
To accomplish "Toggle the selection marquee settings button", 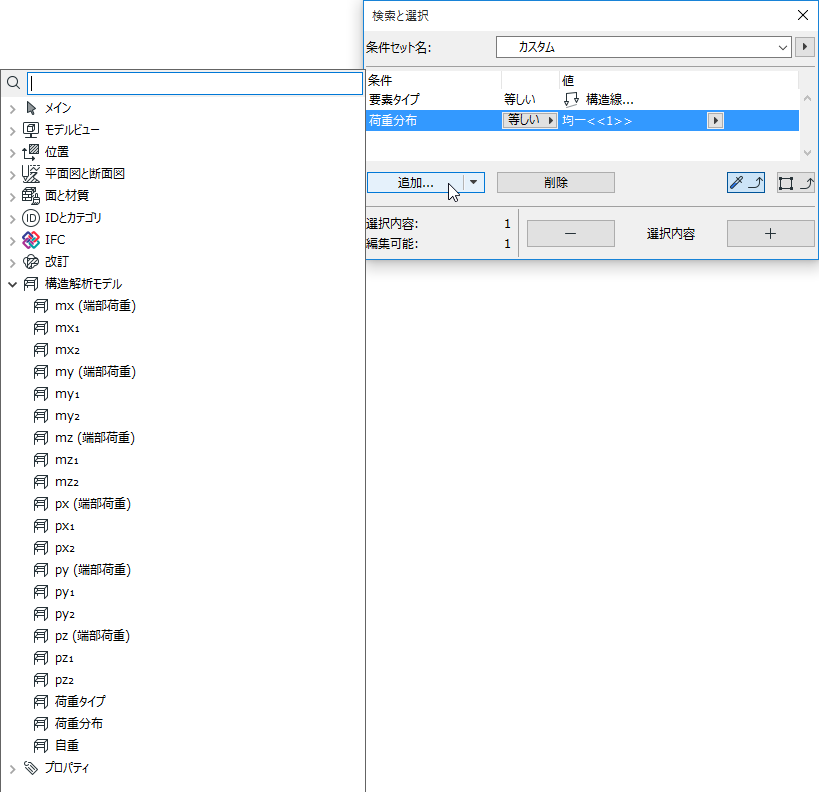I will point(796,183).
